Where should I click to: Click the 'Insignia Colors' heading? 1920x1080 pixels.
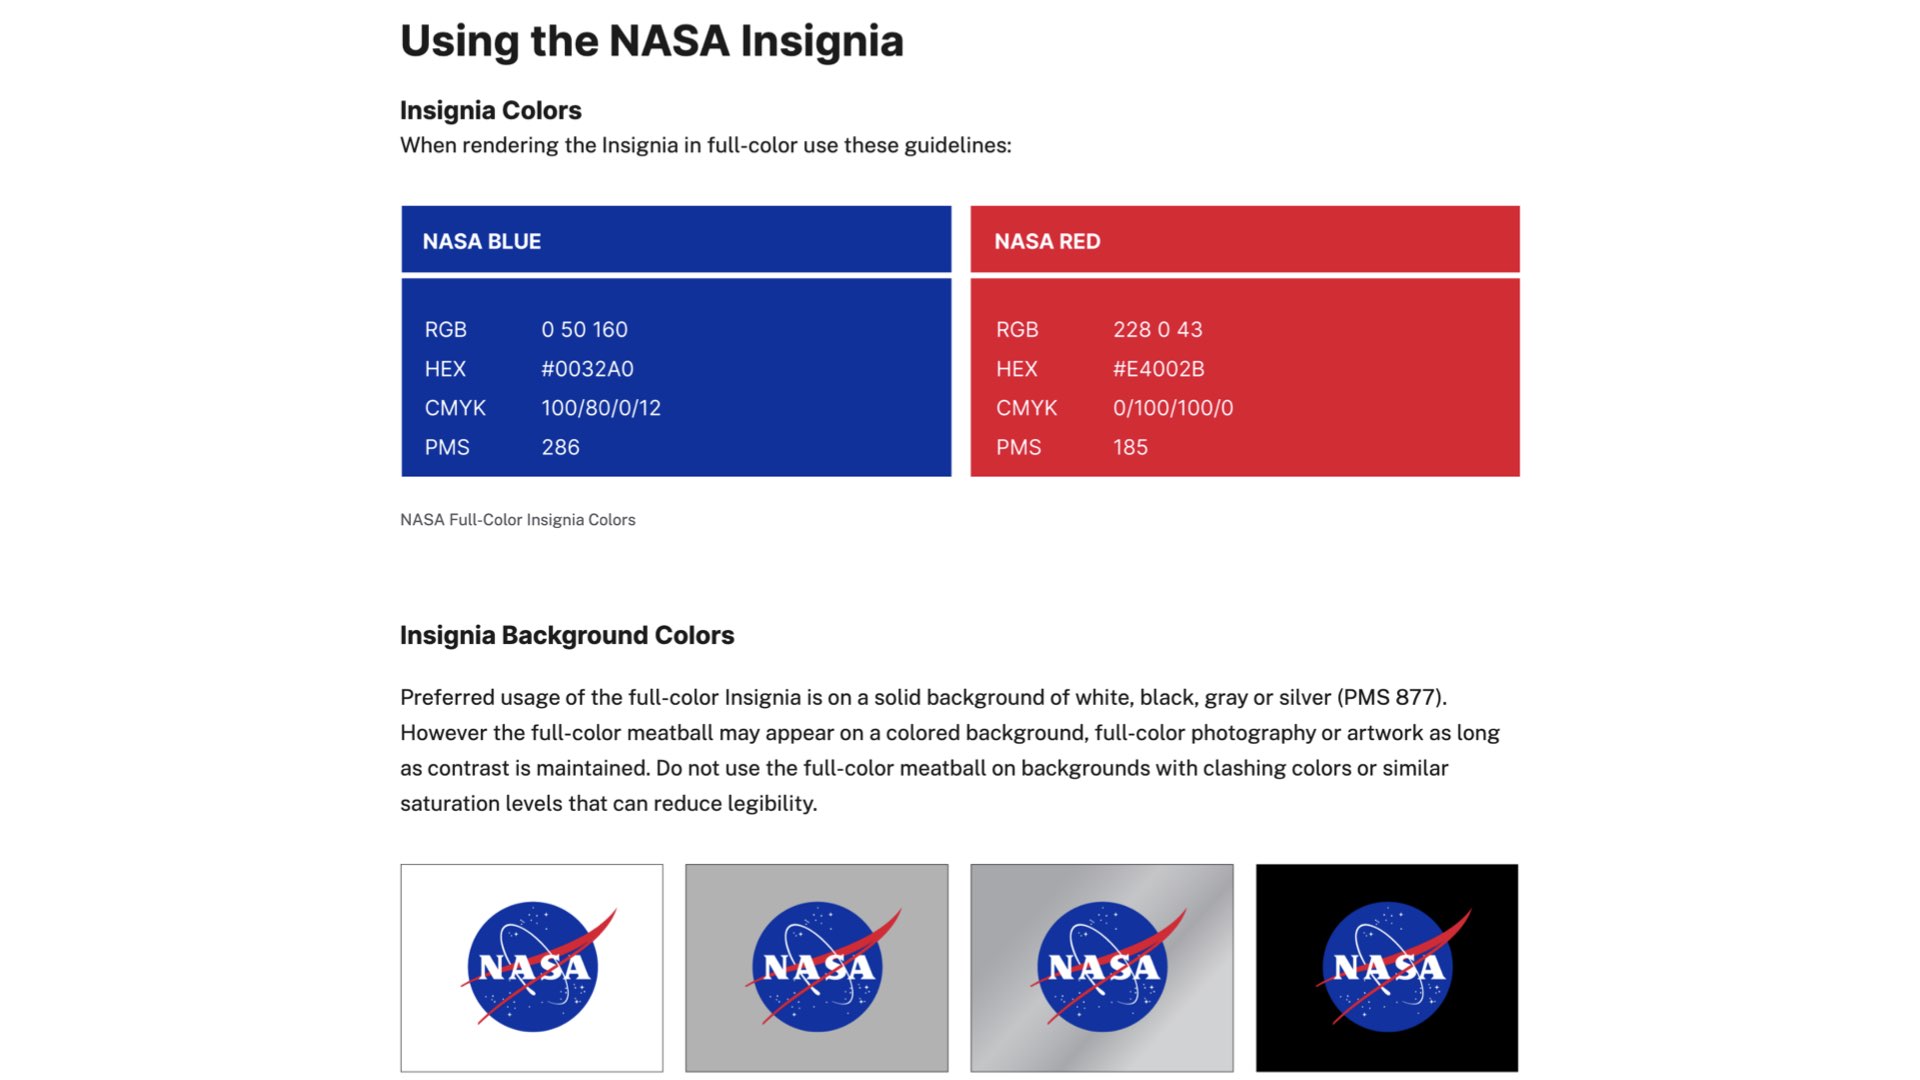490,110
